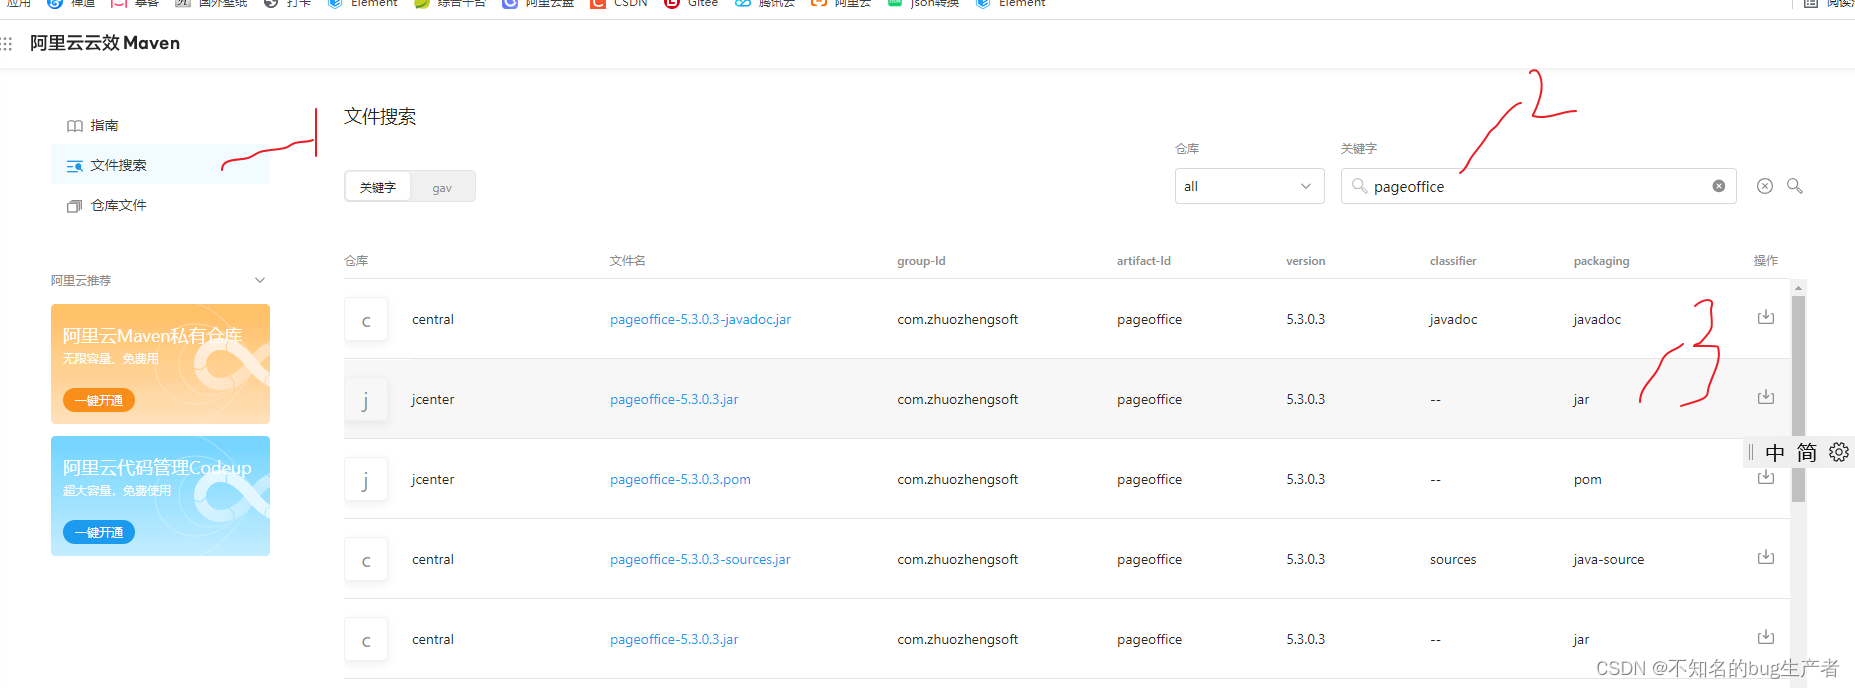Click the 'c' badge of the central jar row
This screenshot has height=688, width=1855.
pos(366,640)
